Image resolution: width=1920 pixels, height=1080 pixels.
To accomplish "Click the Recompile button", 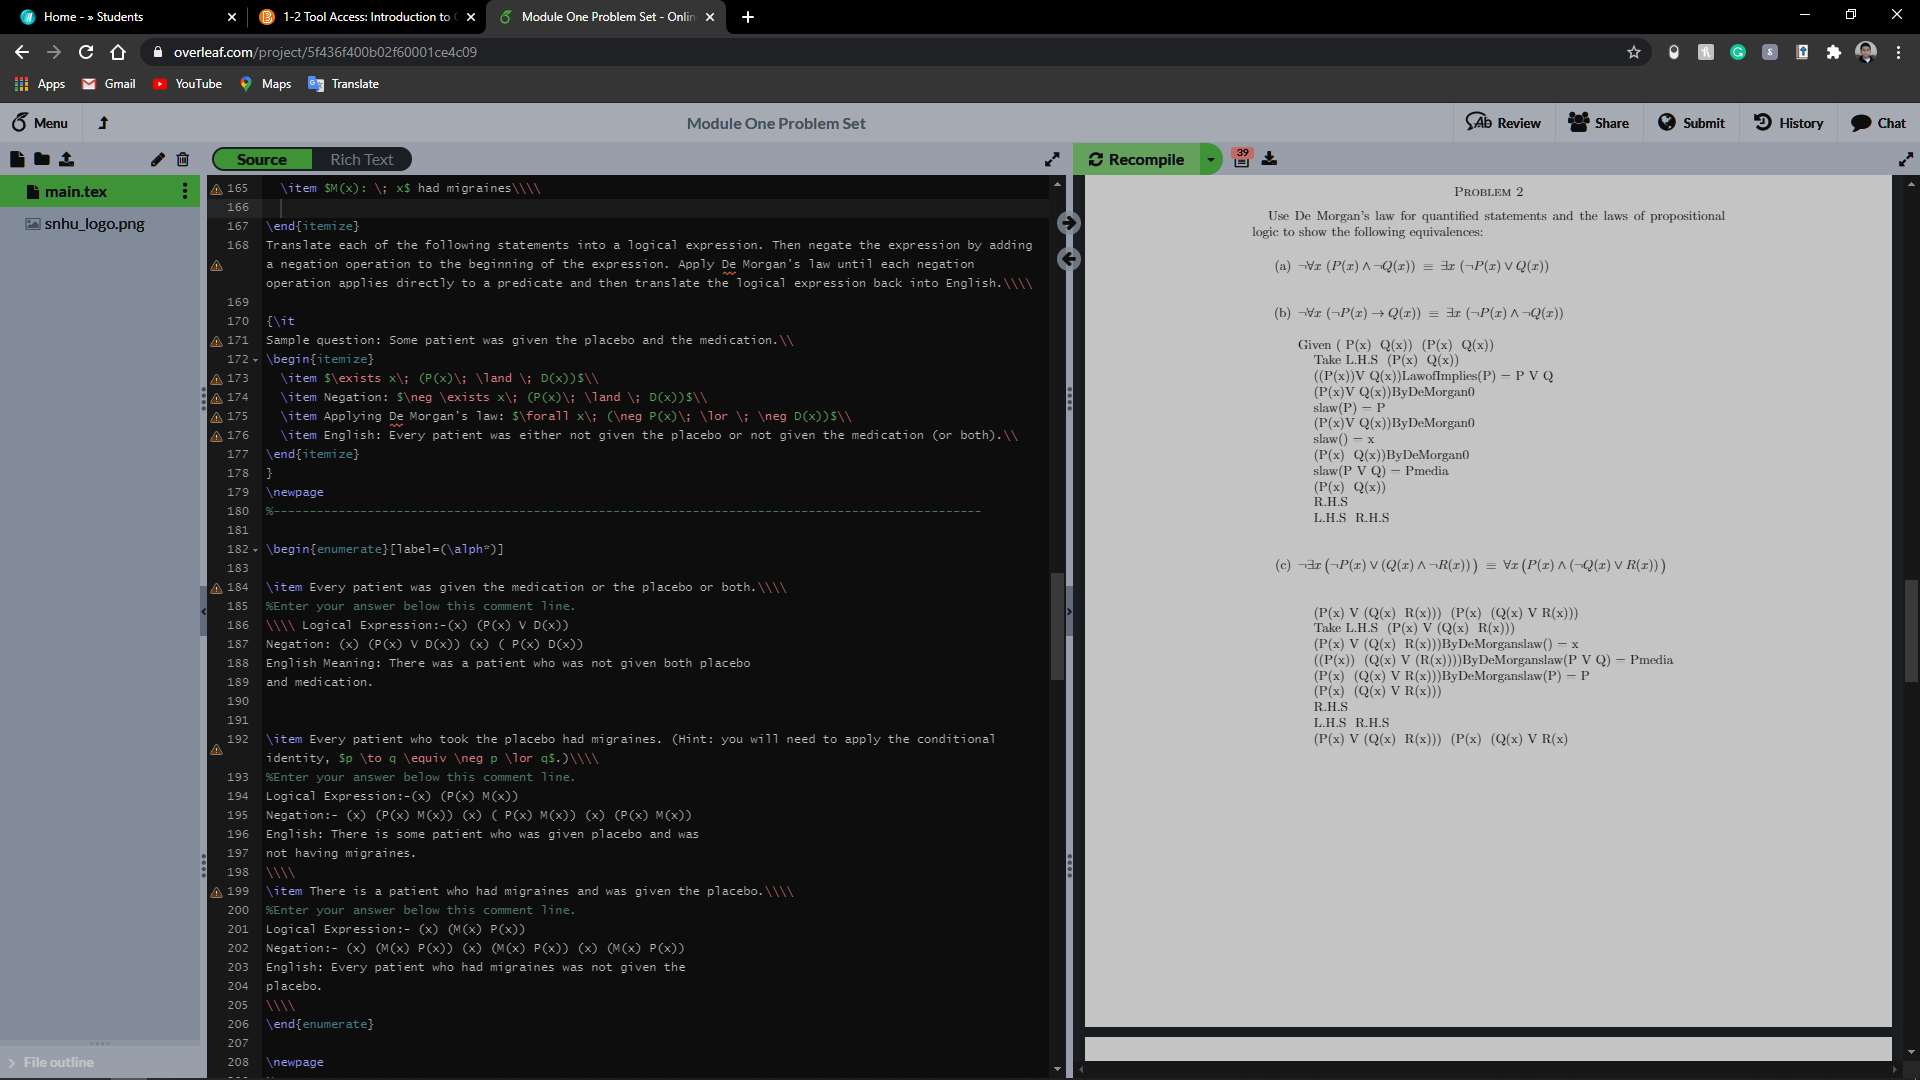I will click(1136, 160).
